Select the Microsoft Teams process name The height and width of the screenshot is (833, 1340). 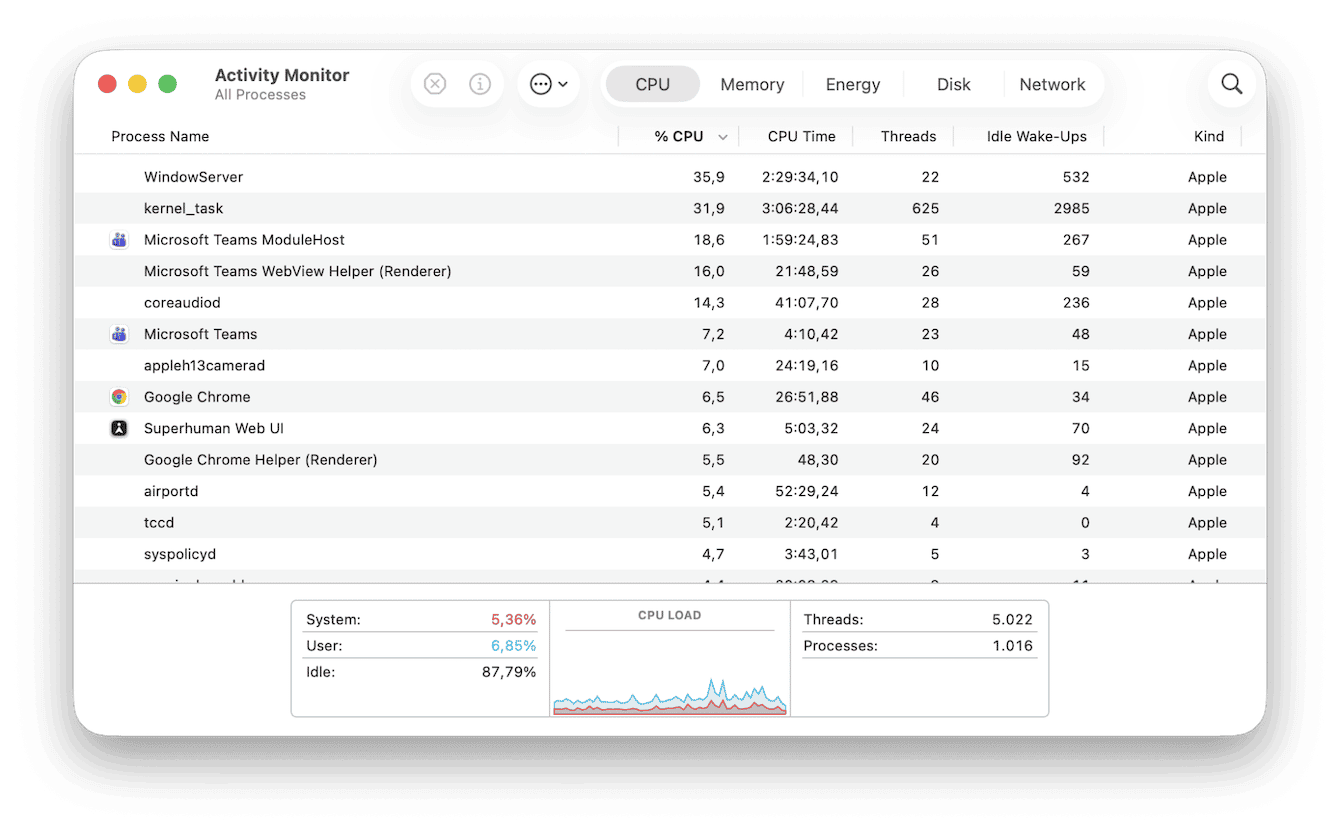(200, 334)
